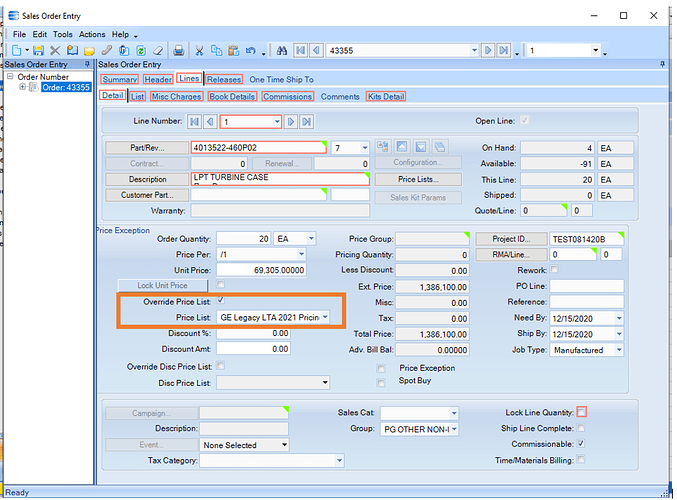
Task: Click first icon beside Part revision dropdown
Action: pos(382,147)
